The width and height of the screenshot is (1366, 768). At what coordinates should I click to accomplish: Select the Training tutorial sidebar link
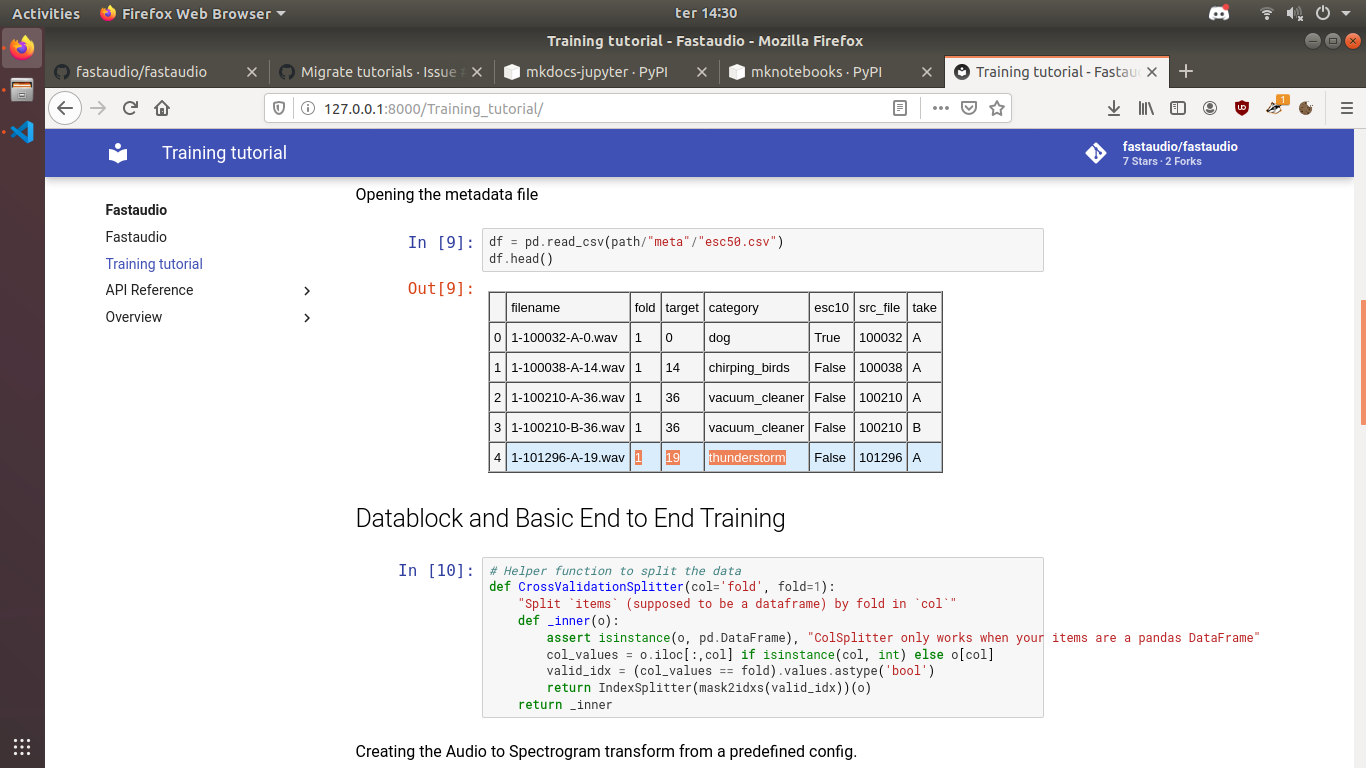click(153, 263)
